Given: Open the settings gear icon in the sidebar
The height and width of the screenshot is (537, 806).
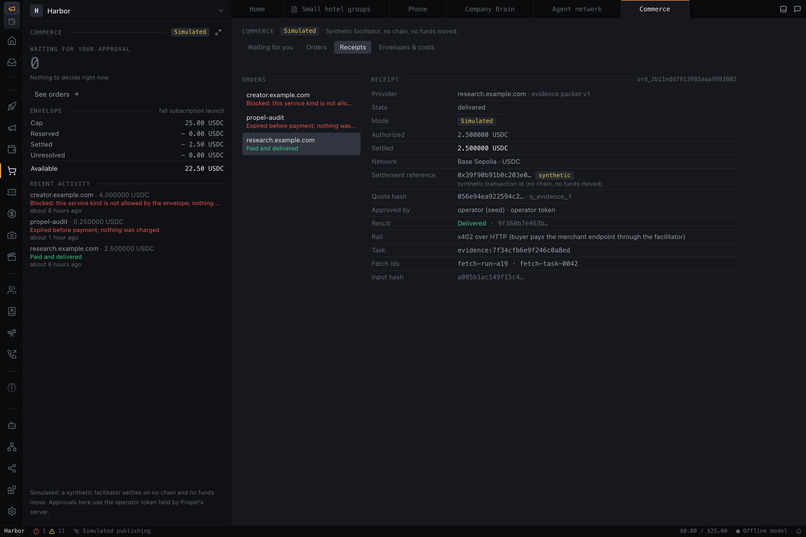Looking at the screenshot, I should coord(11,511).
